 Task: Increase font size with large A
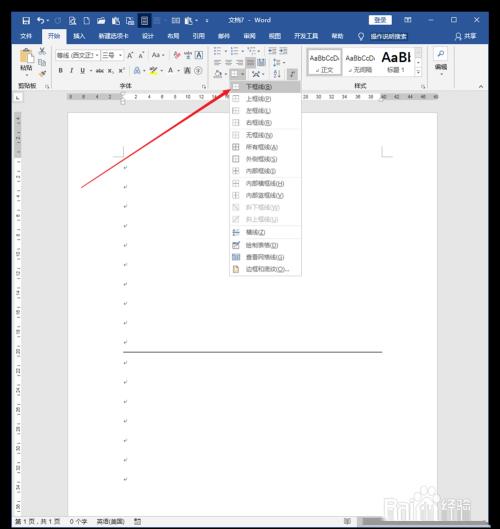(130, 55)
